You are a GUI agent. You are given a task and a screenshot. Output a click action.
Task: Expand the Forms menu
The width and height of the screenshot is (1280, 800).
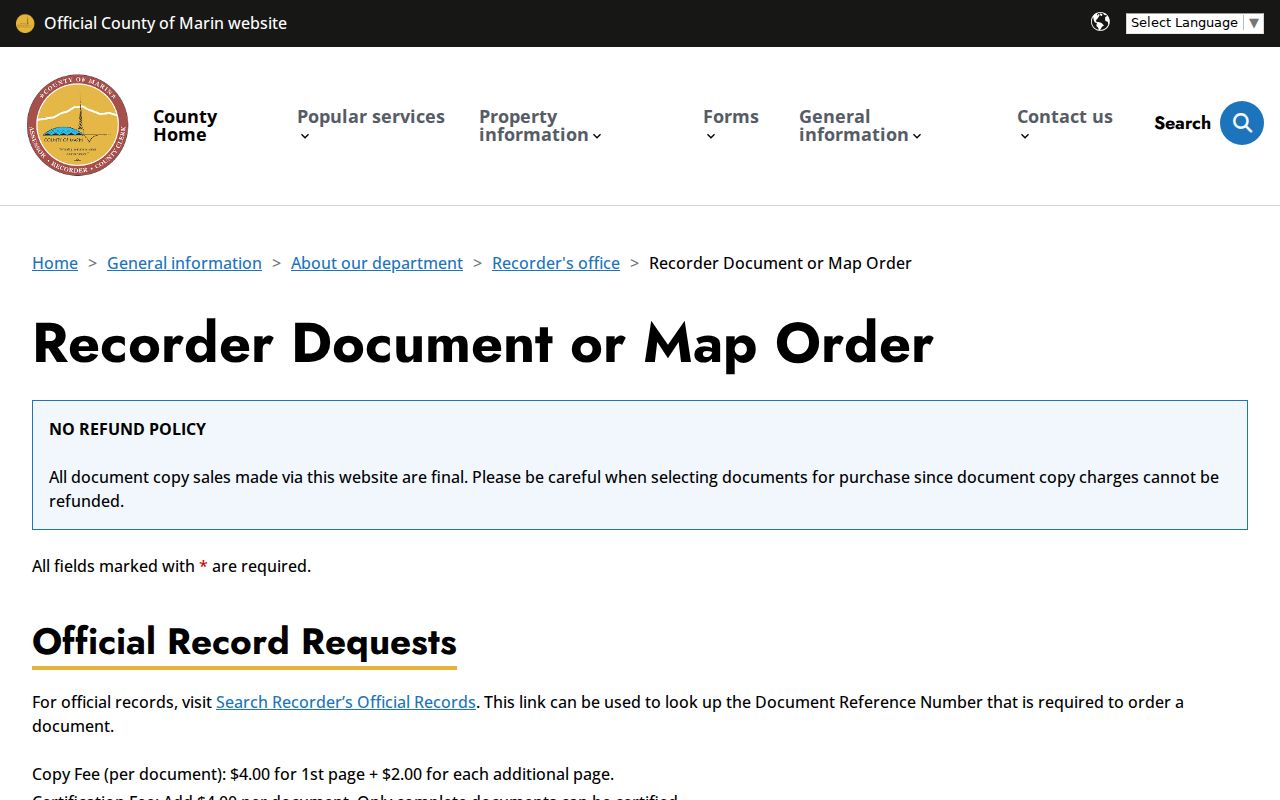pos(731,125)
